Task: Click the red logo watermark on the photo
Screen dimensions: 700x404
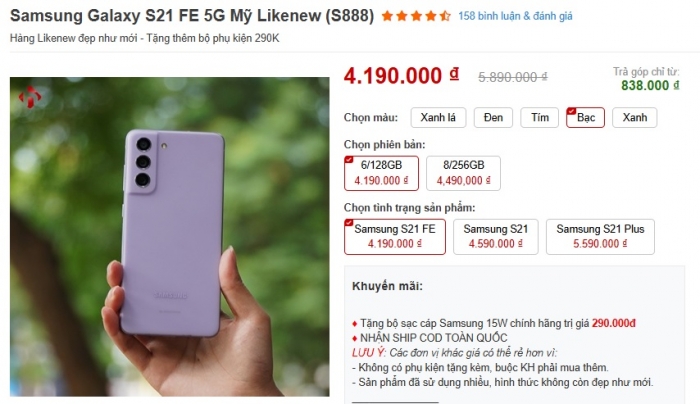Action: pos(31,97)
